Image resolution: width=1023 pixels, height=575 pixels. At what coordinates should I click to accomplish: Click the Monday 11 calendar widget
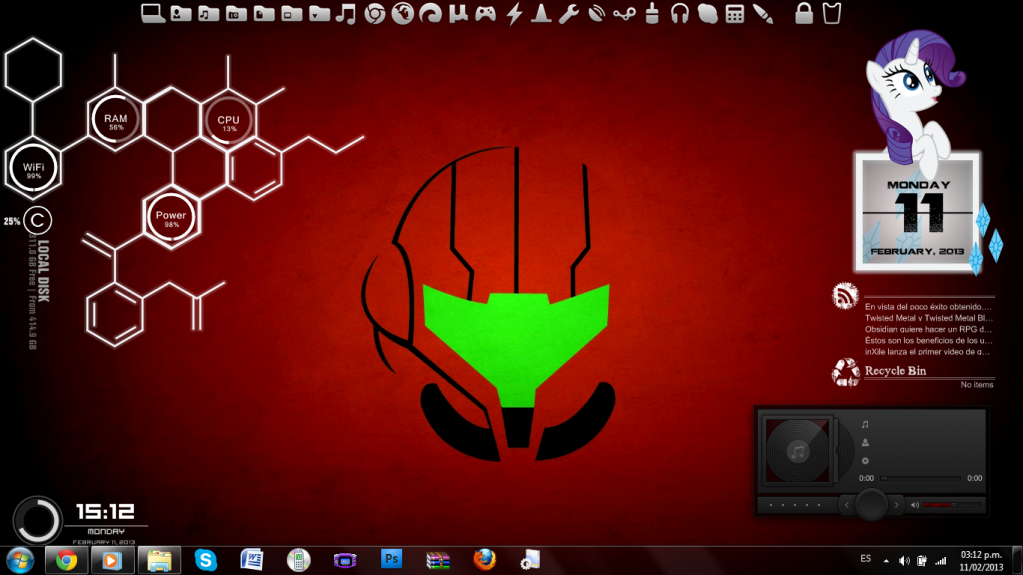coord(917,213)
